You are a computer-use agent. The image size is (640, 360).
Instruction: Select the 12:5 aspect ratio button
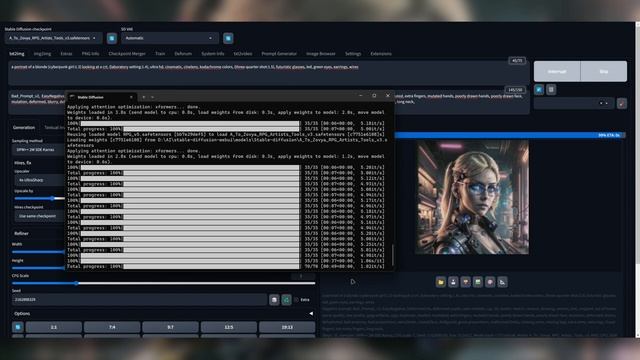pyautogui.click(x=229, y=327)
